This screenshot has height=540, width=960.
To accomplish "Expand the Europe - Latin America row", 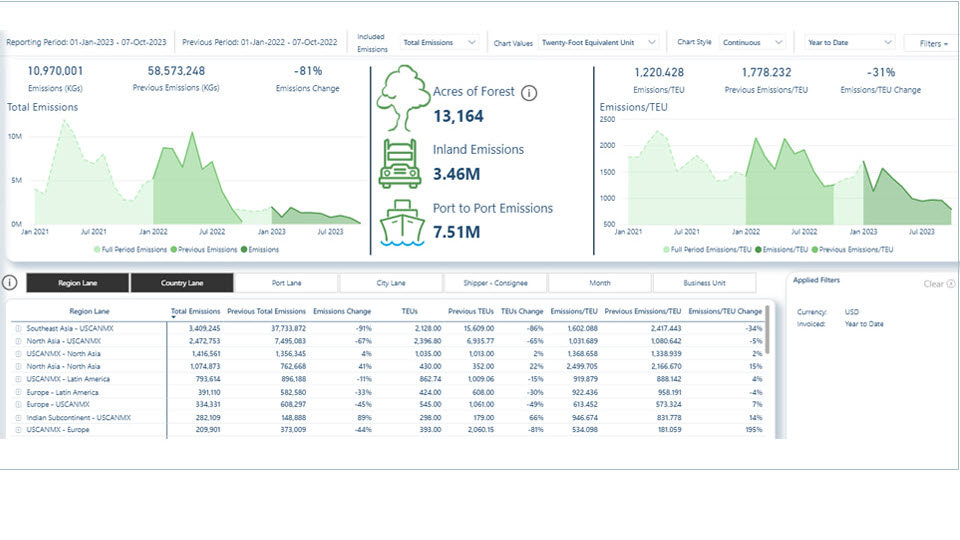I will coord(18,392).
